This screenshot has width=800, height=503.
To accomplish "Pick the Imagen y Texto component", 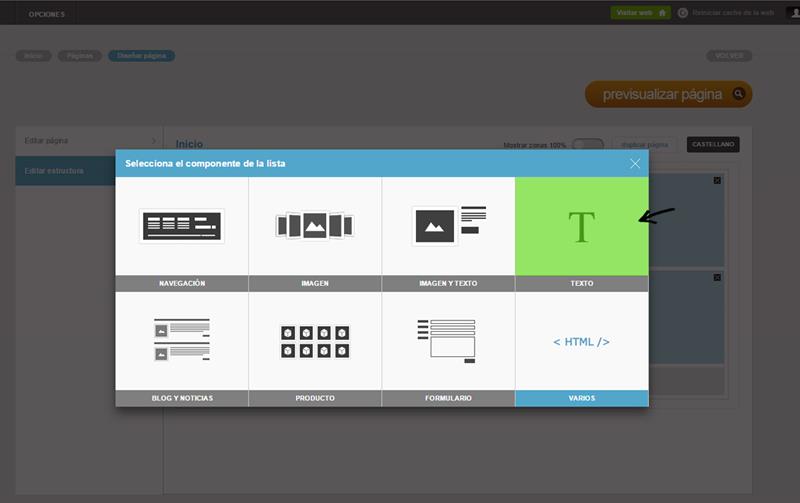I will (448, 226).
